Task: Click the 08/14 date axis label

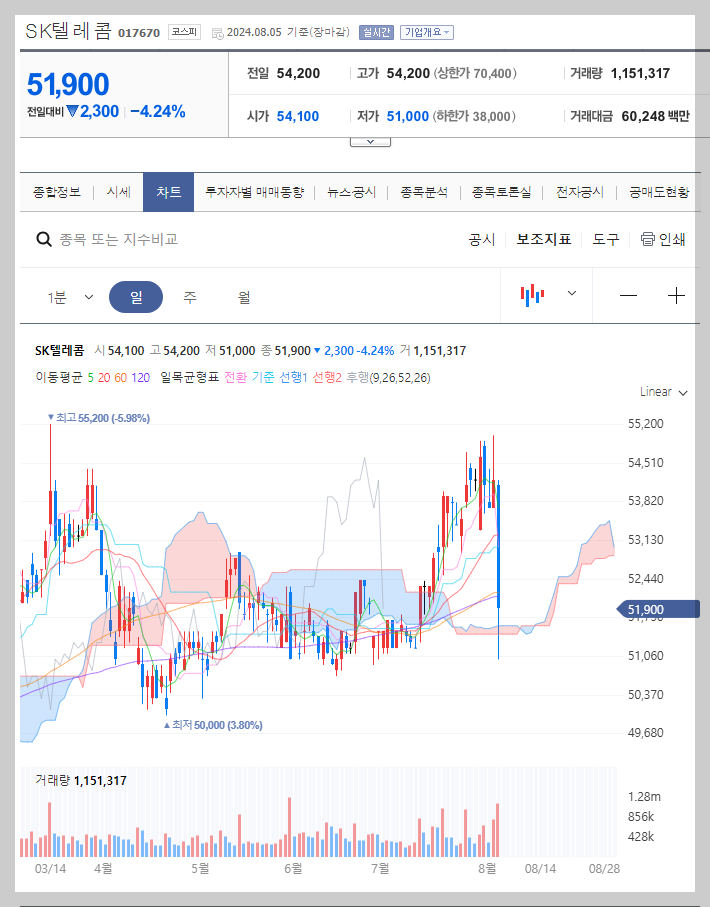Action: (x=540, y=869)
